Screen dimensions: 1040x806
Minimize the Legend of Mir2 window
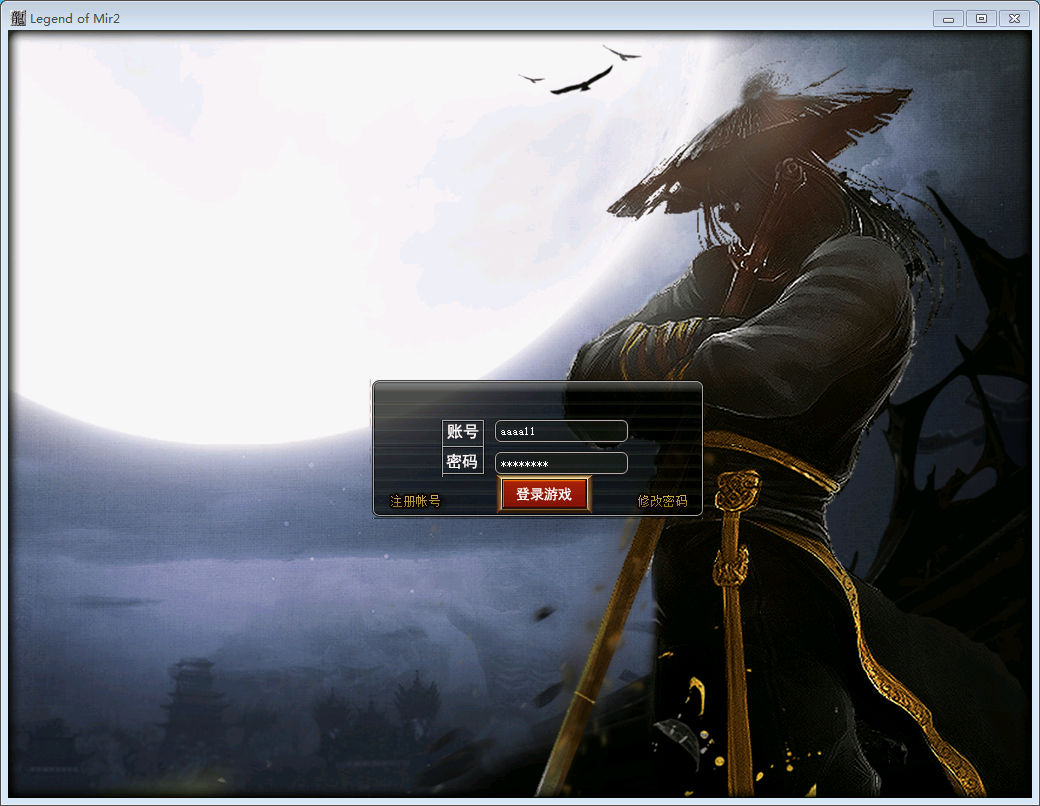click(x=948, y=18)
